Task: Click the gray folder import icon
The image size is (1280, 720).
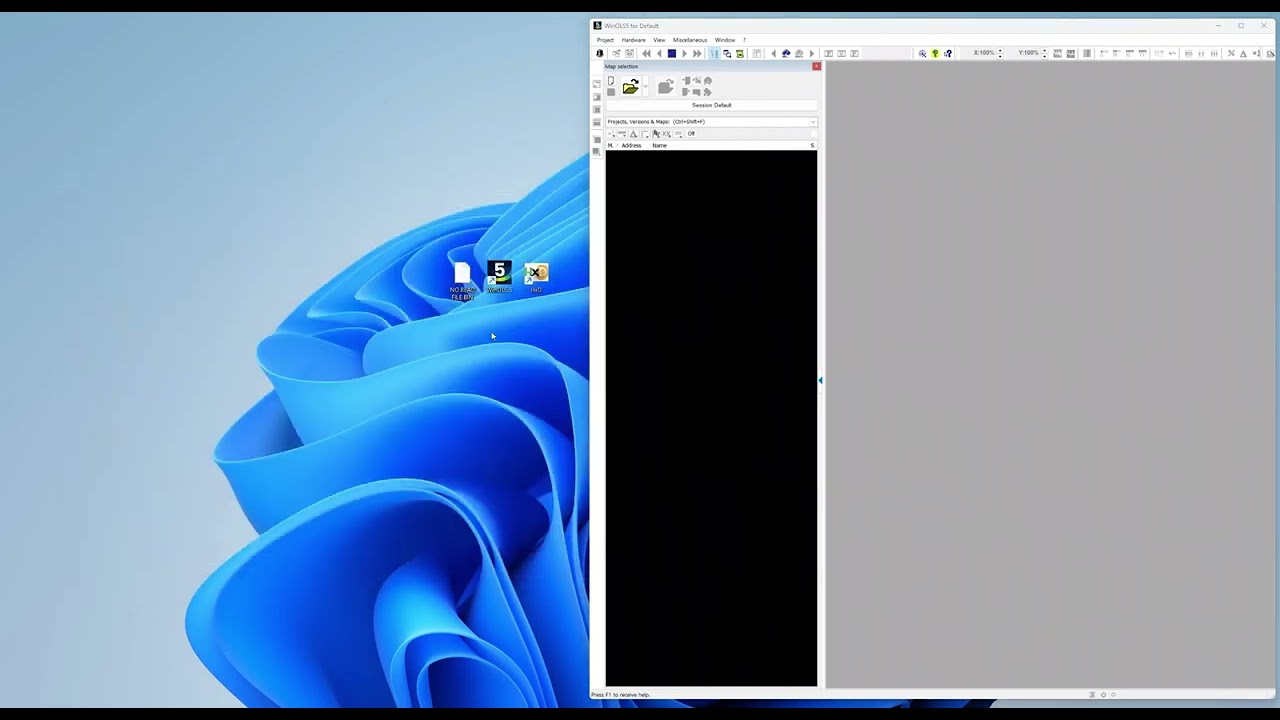Action: pyautogui.click(x=666, y=87)
